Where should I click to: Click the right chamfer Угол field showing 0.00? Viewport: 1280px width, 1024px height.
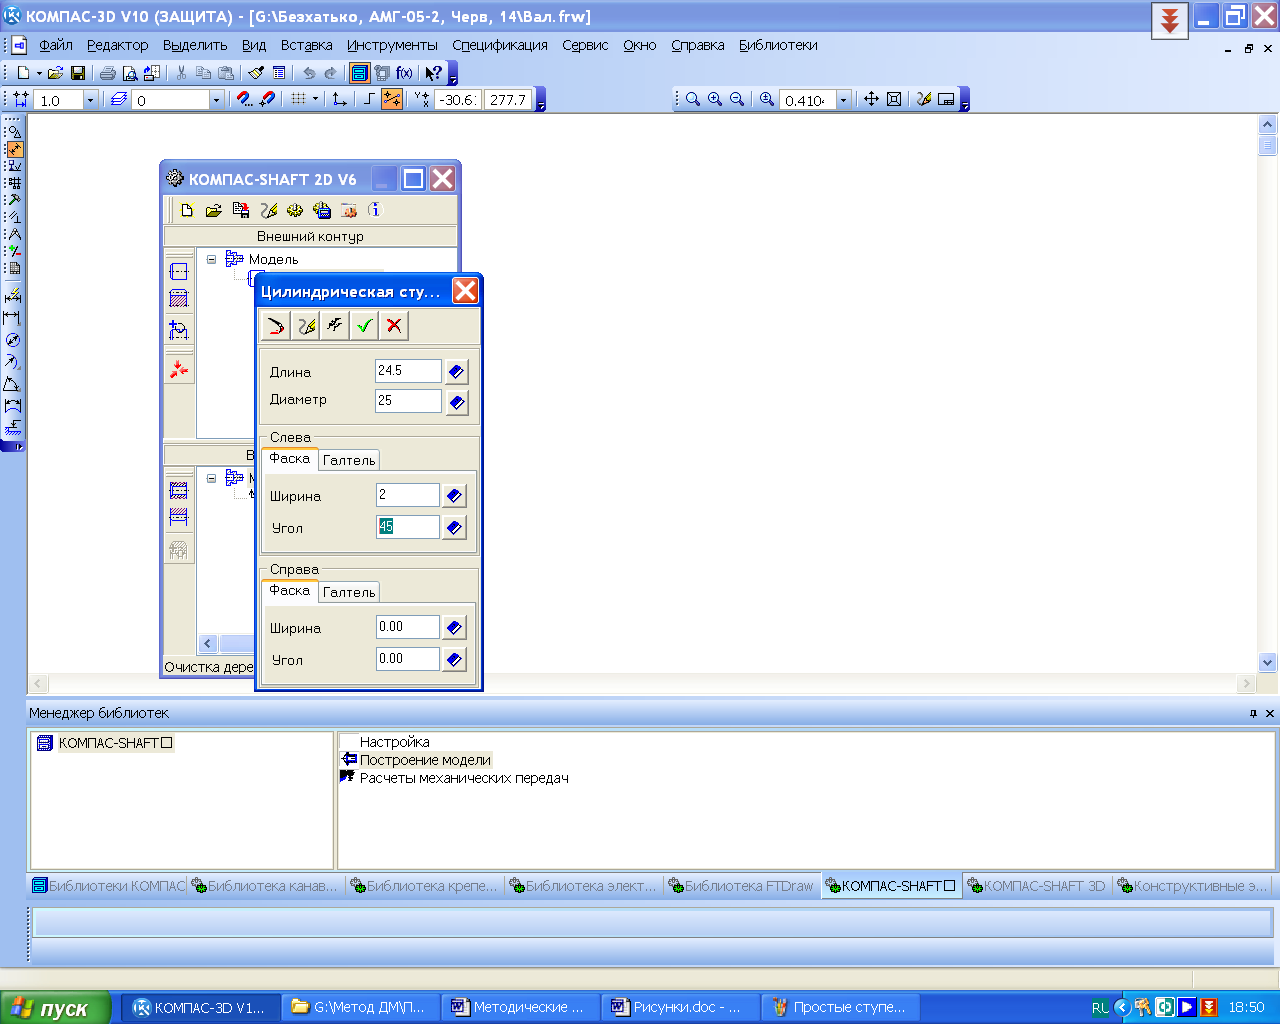click(407, 659)
